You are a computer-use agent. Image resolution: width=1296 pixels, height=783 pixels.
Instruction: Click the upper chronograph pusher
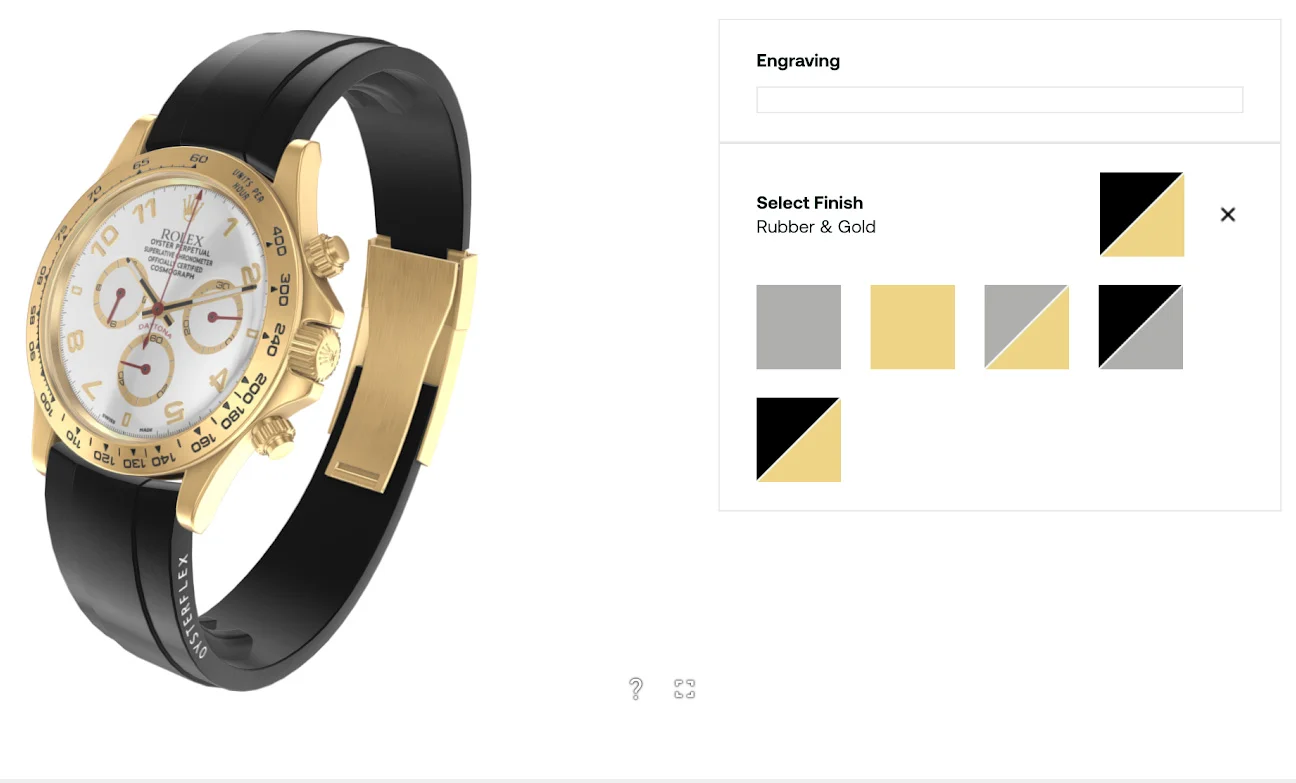click(x=328, y=252)
